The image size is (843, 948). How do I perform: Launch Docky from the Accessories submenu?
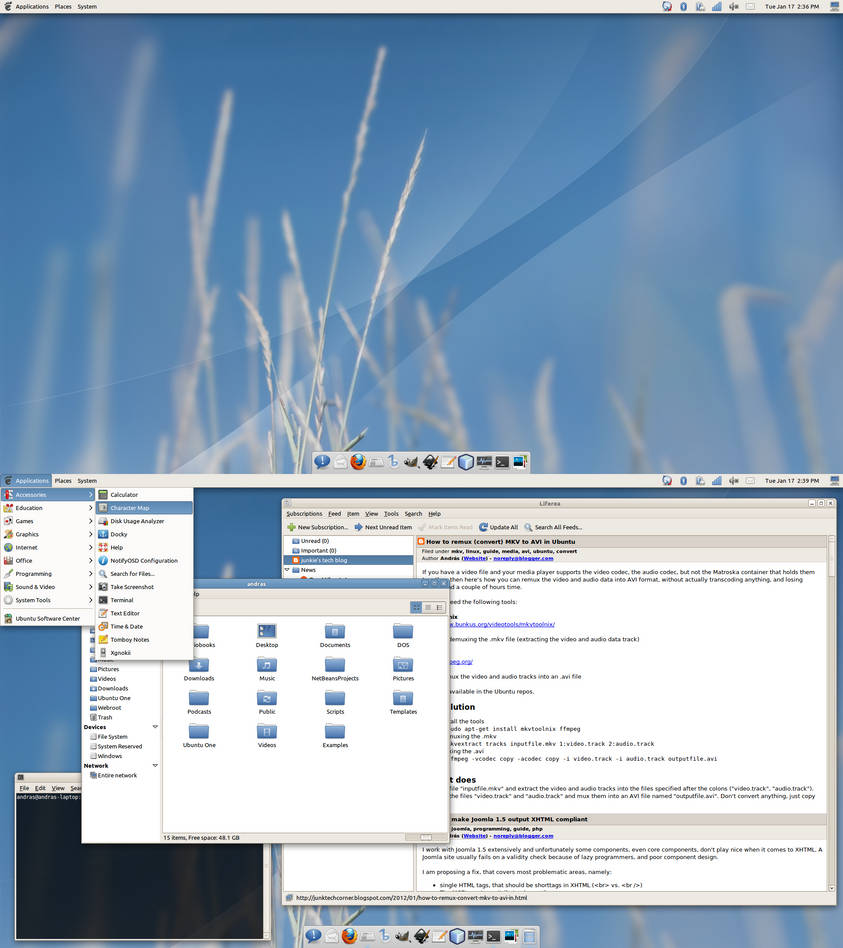click(x=145, y=534)
